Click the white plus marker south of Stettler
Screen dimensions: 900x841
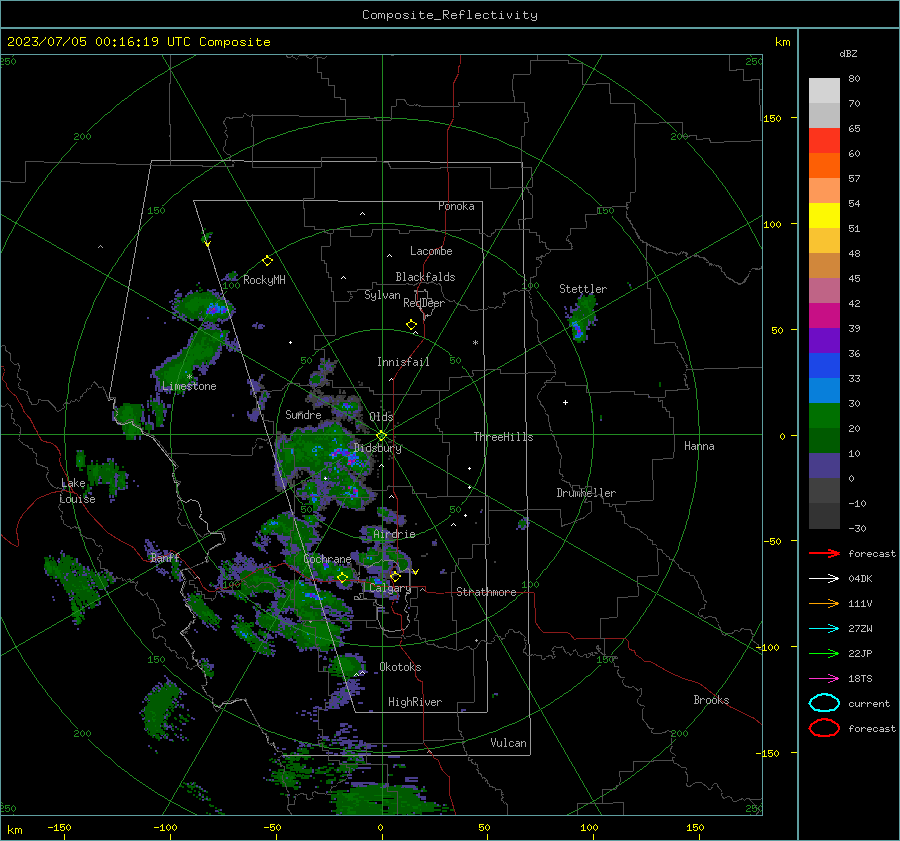tap(565, 402)
